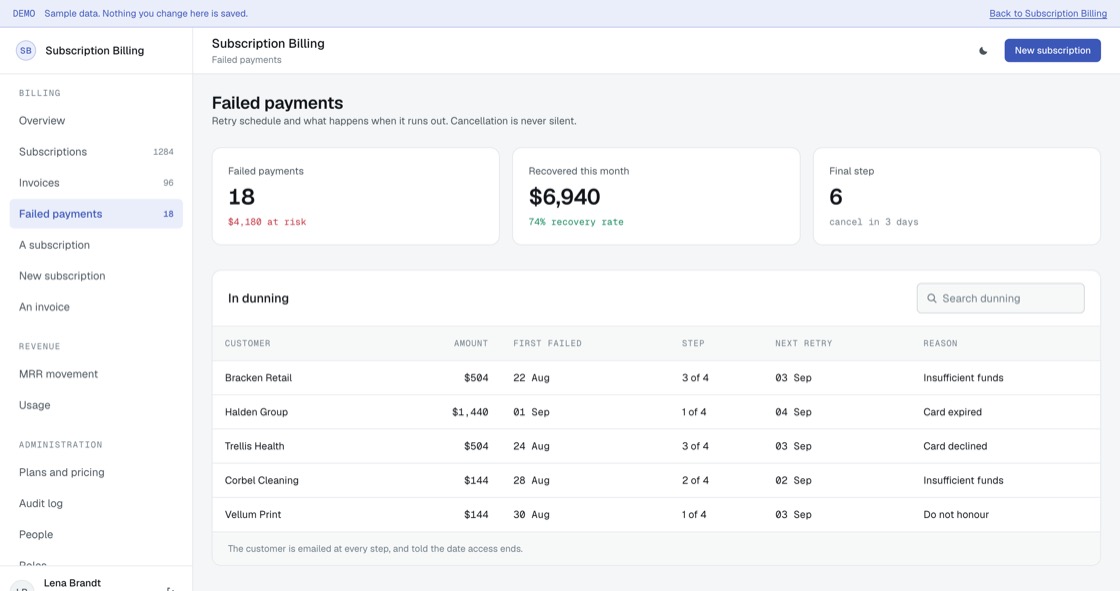Follow the 'Back to Subscription Billing' link
The image size is (1120, 591).
tap(1048, 14)
